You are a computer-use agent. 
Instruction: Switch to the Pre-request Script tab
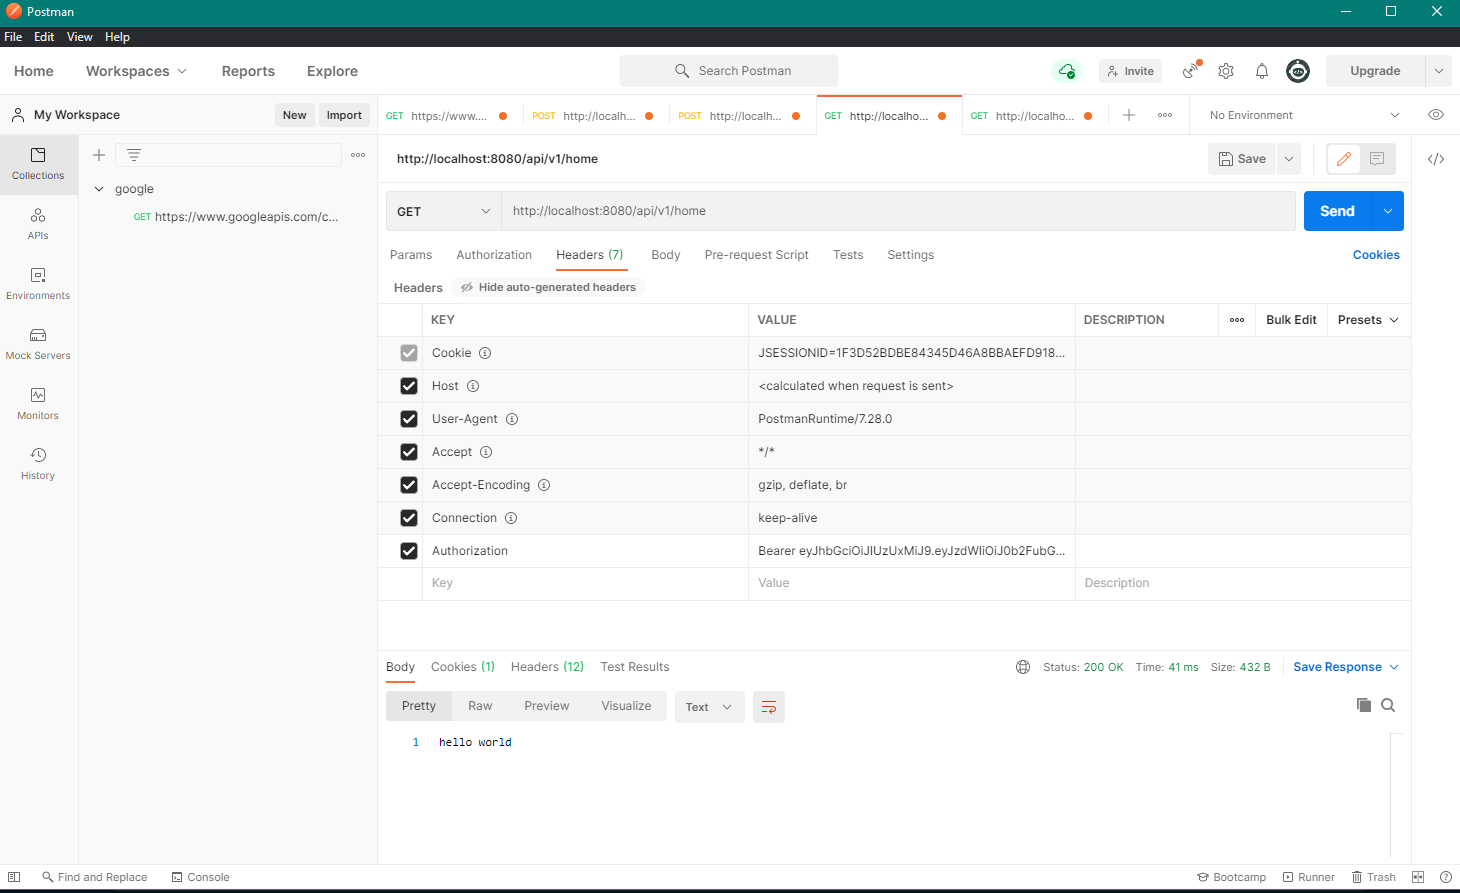756,255
